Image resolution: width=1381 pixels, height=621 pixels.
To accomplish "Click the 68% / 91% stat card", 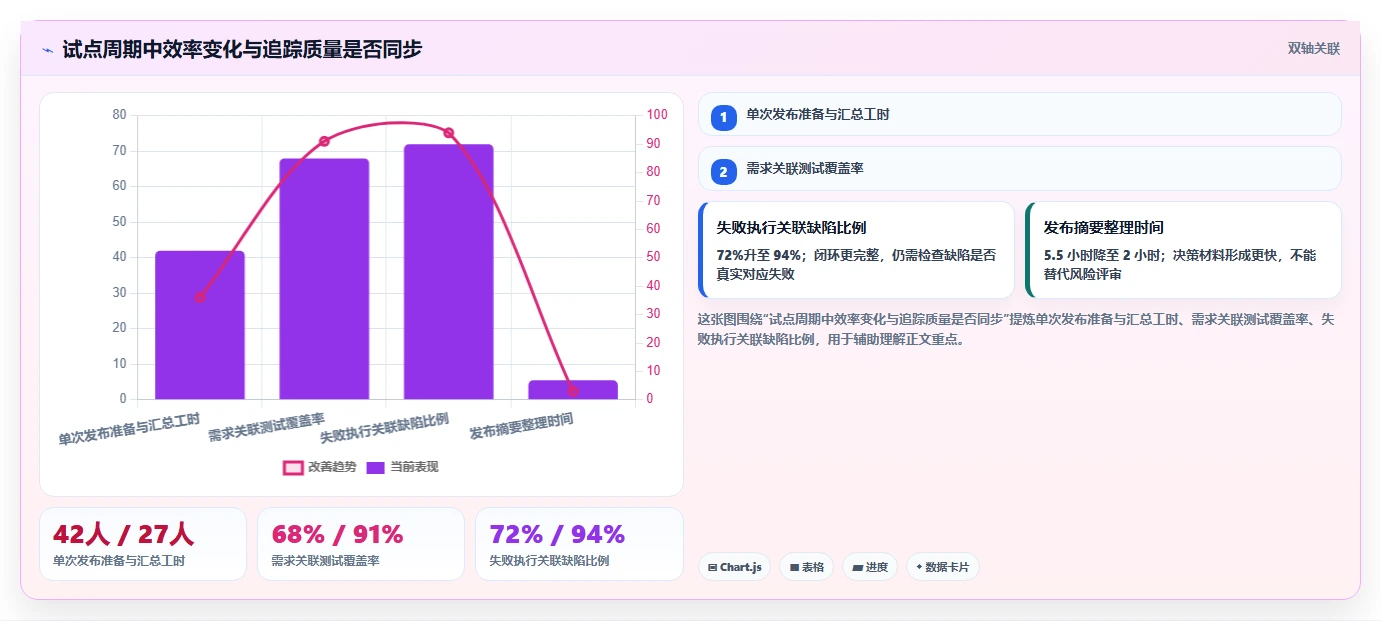I will (361, 544).
